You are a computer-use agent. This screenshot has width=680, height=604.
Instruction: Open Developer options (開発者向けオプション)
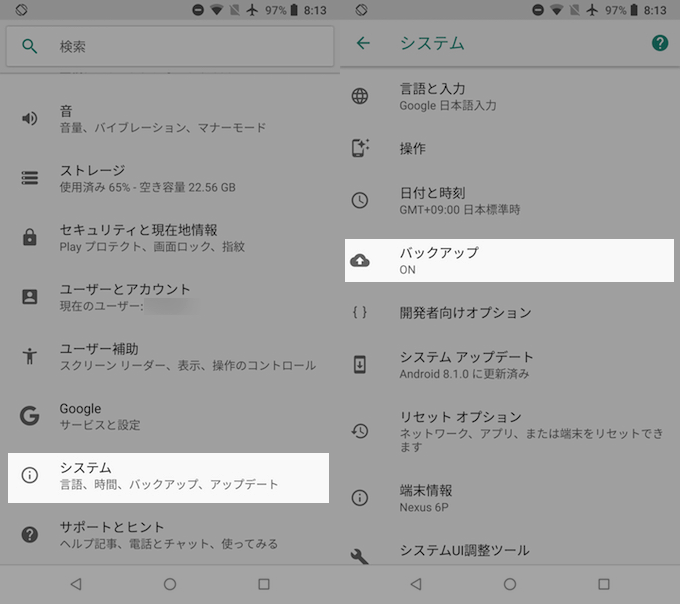(465, 312)
